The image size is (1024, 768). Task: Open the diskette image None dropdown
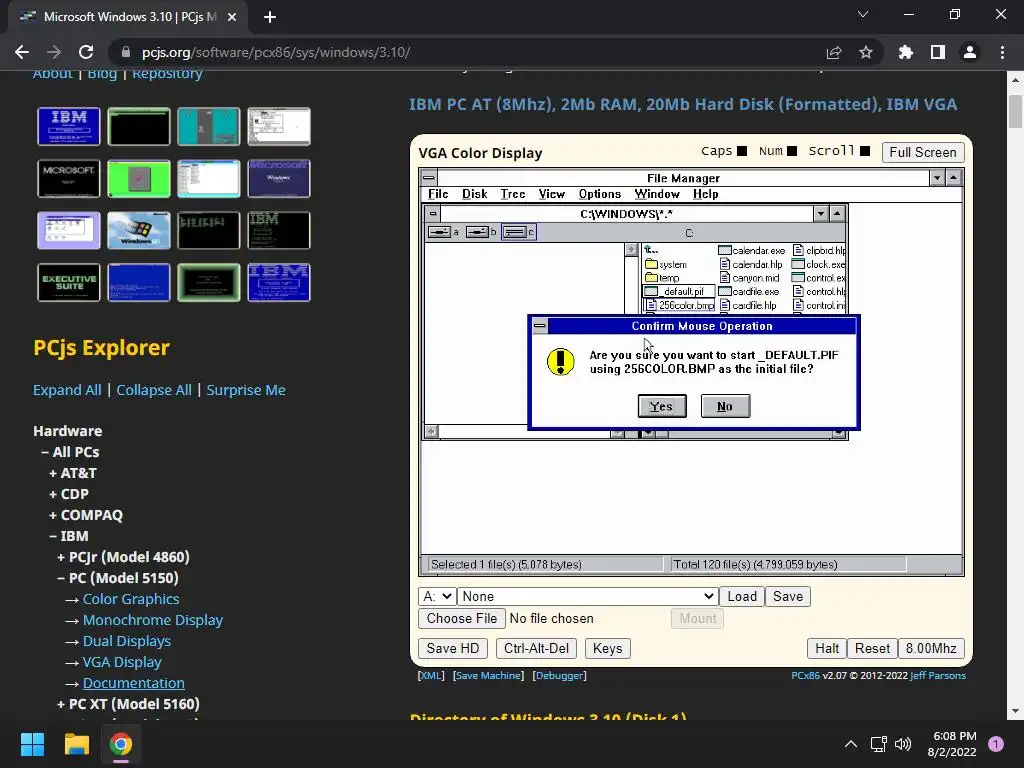tap(586, 596)
